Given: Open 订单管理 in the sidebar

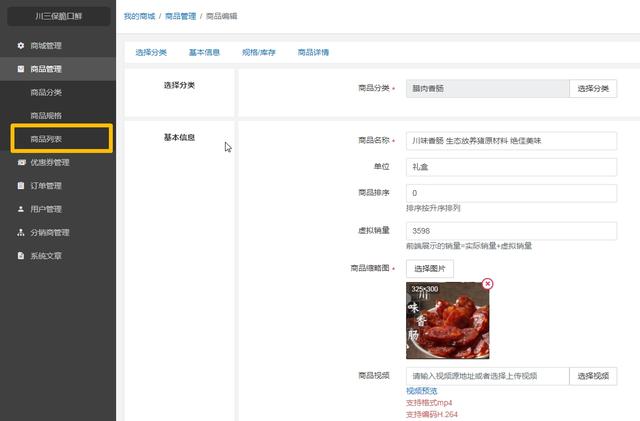Looking at the screenshot, I should [x=58, y=185].
